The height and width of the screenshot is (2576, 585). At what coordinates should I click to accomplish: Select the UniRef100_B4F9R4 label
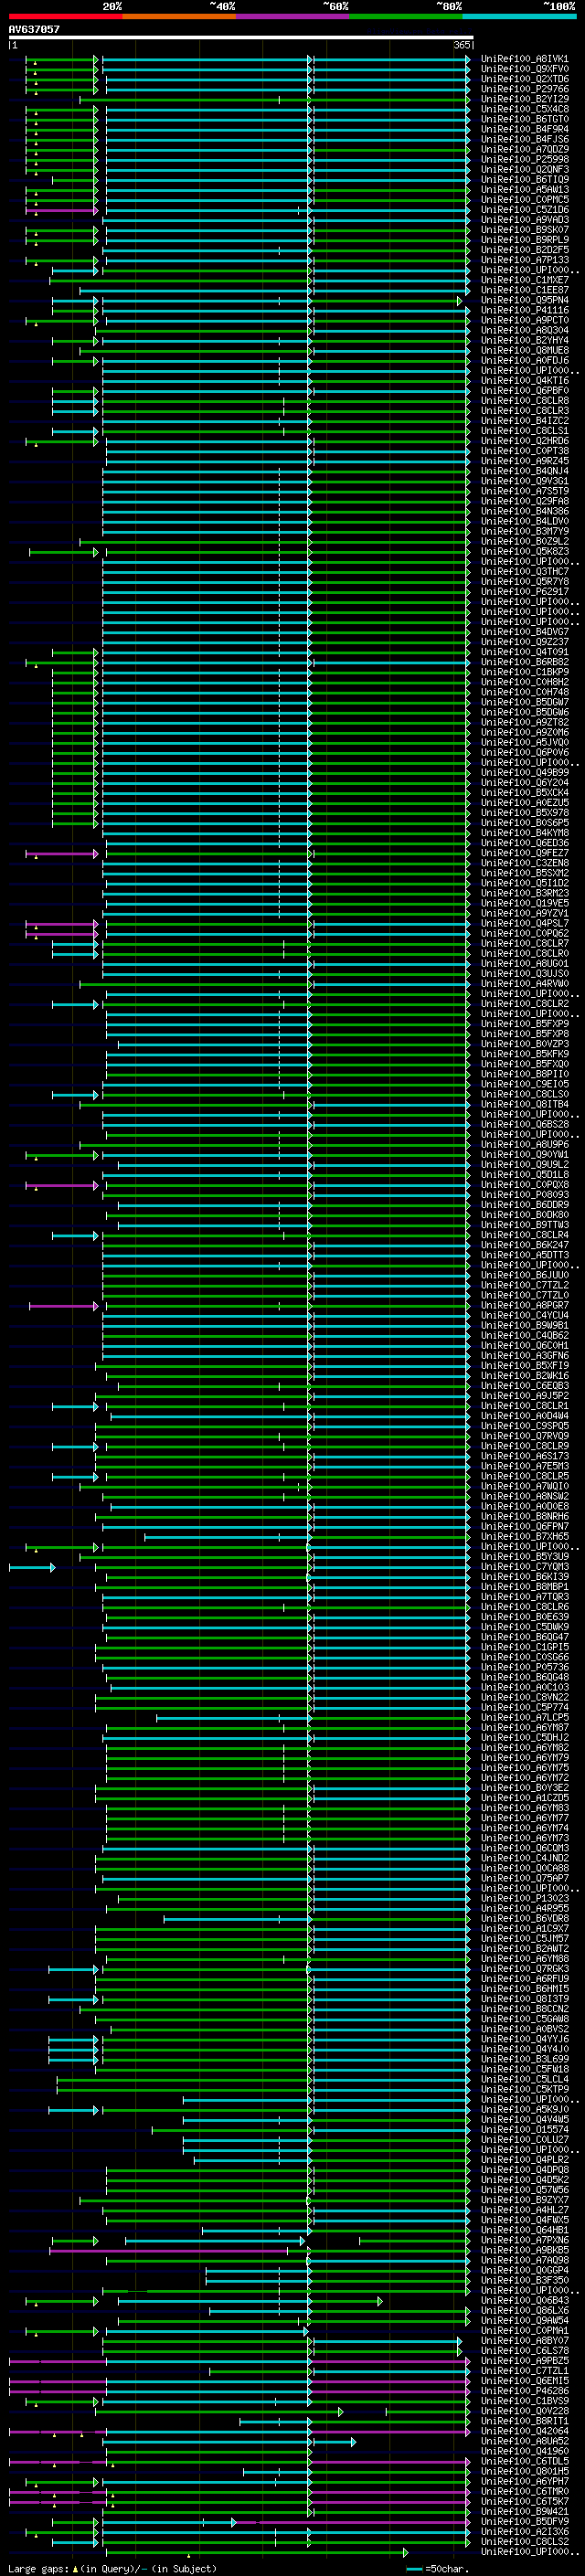(525, 129)
